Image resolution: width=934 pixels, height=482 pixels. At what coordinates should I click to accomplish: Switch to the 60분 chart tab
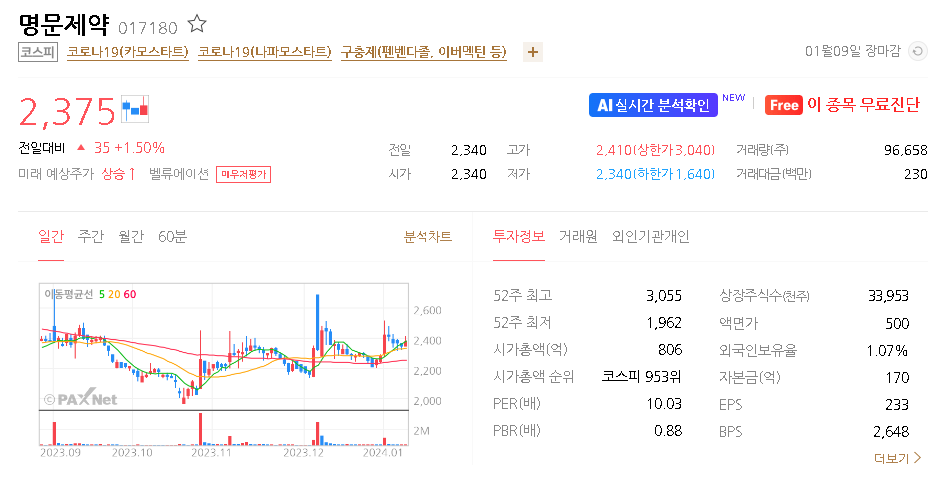pos(172,237)
